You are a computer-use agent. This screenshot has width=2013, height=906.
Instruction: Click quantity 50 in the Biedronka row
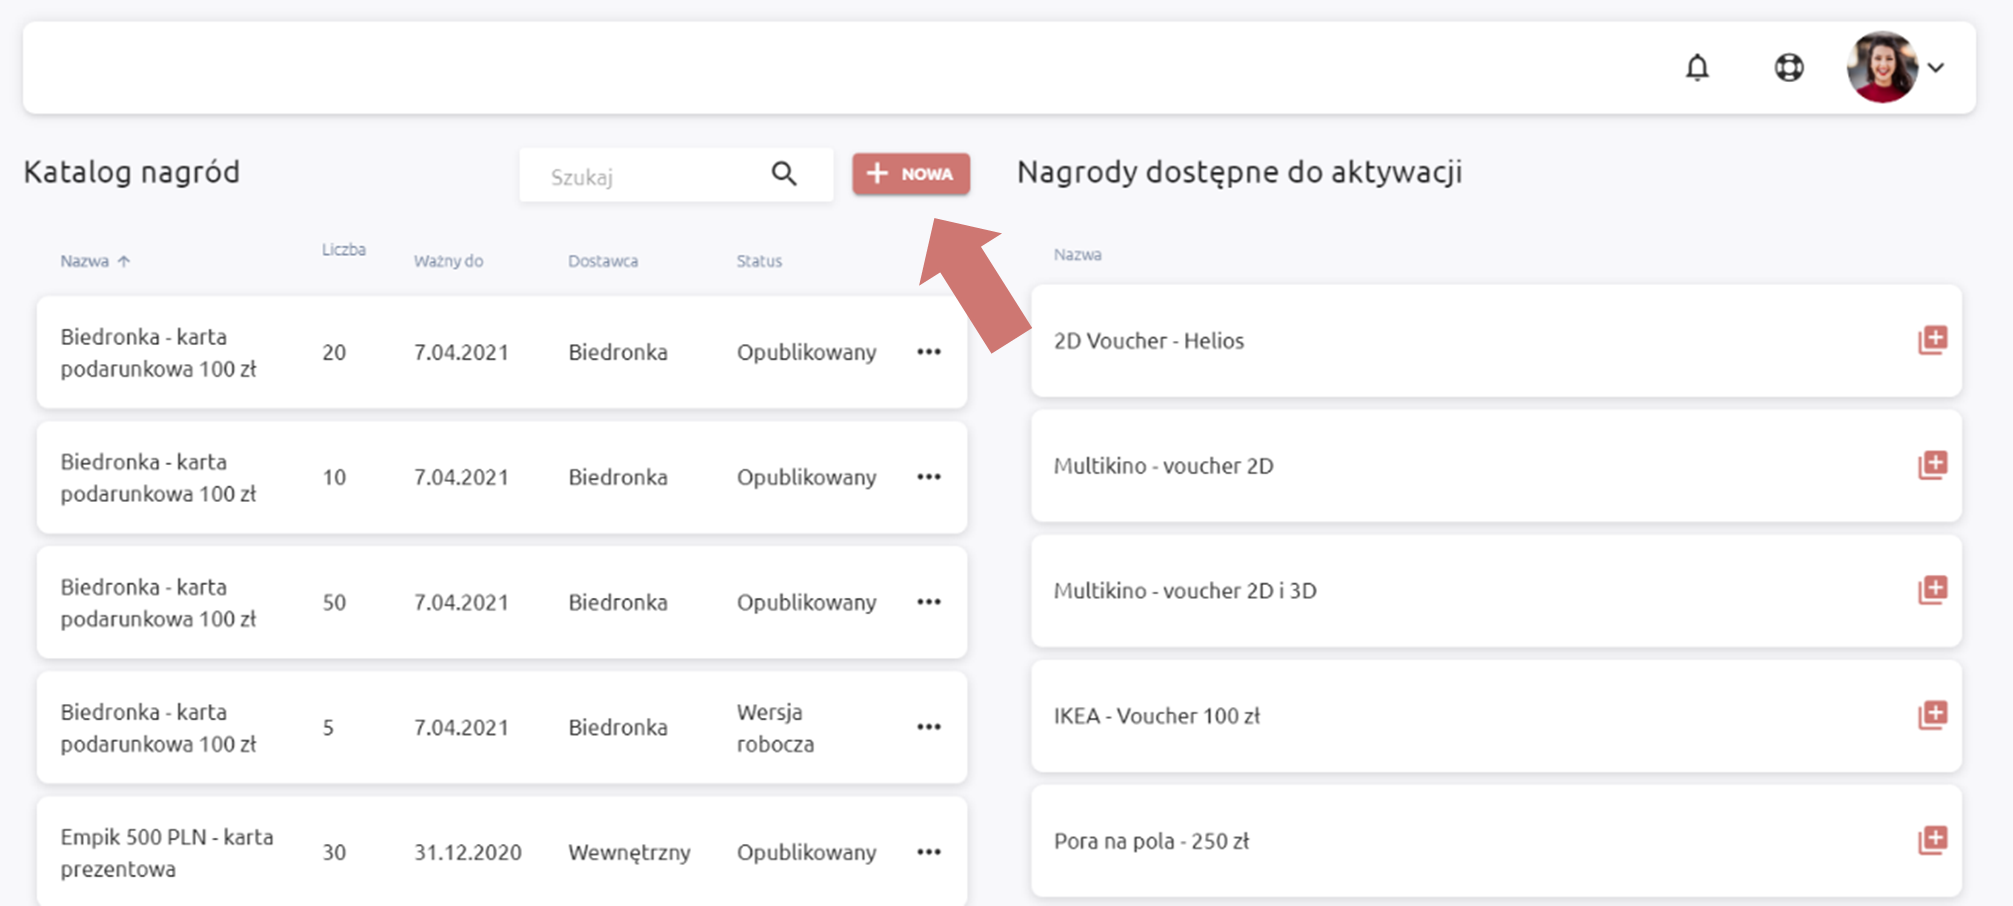tap(334, 603)
